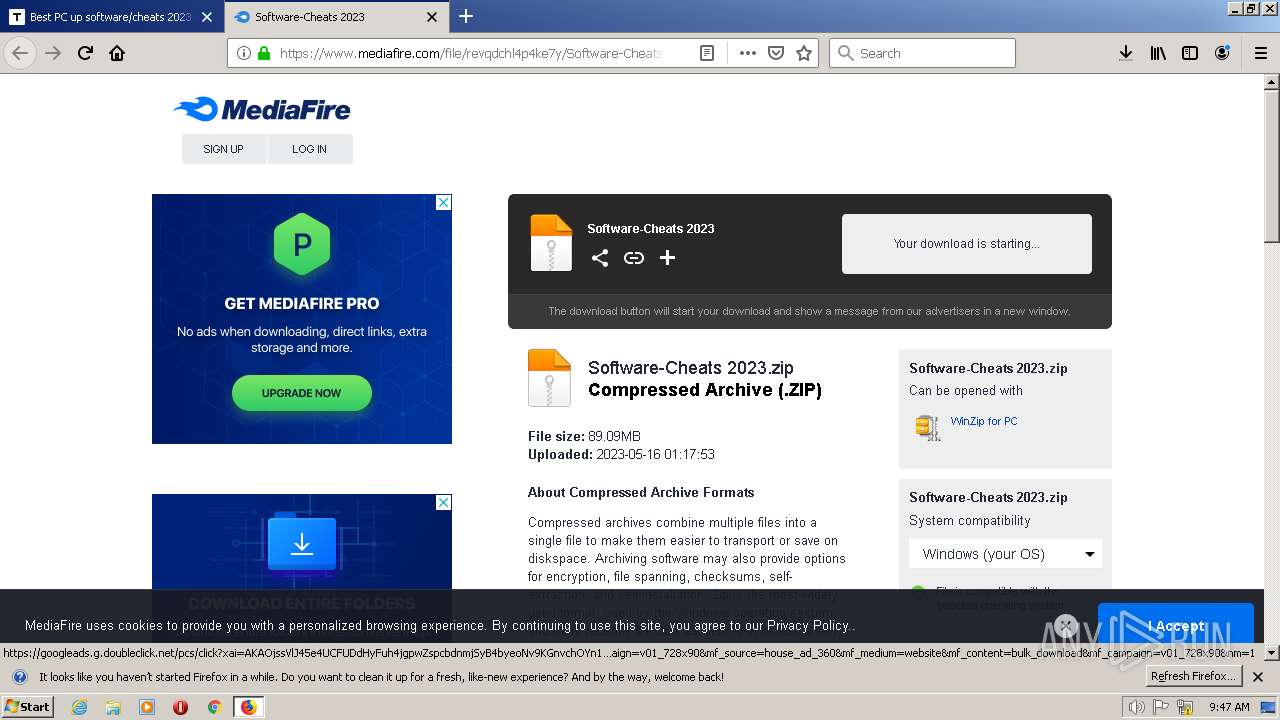Viewport: 1280px width, 720px height.
Task: Dismiss the Firefox refresh notification bar
Action: pyautogui.click(x=1258, y=677)
